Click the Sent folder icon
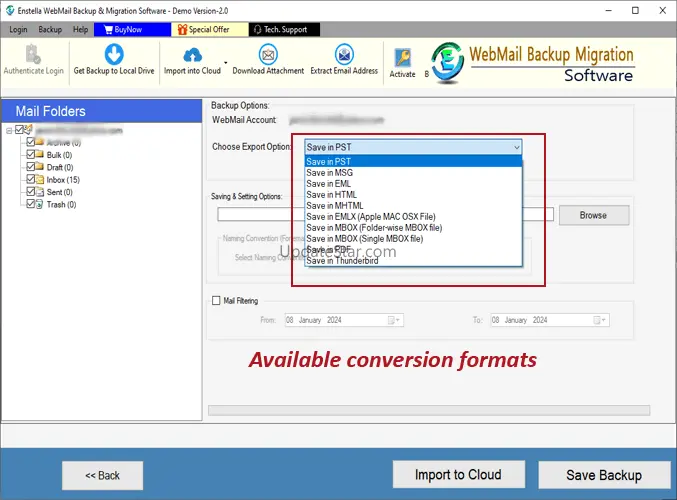 (40, 192)
